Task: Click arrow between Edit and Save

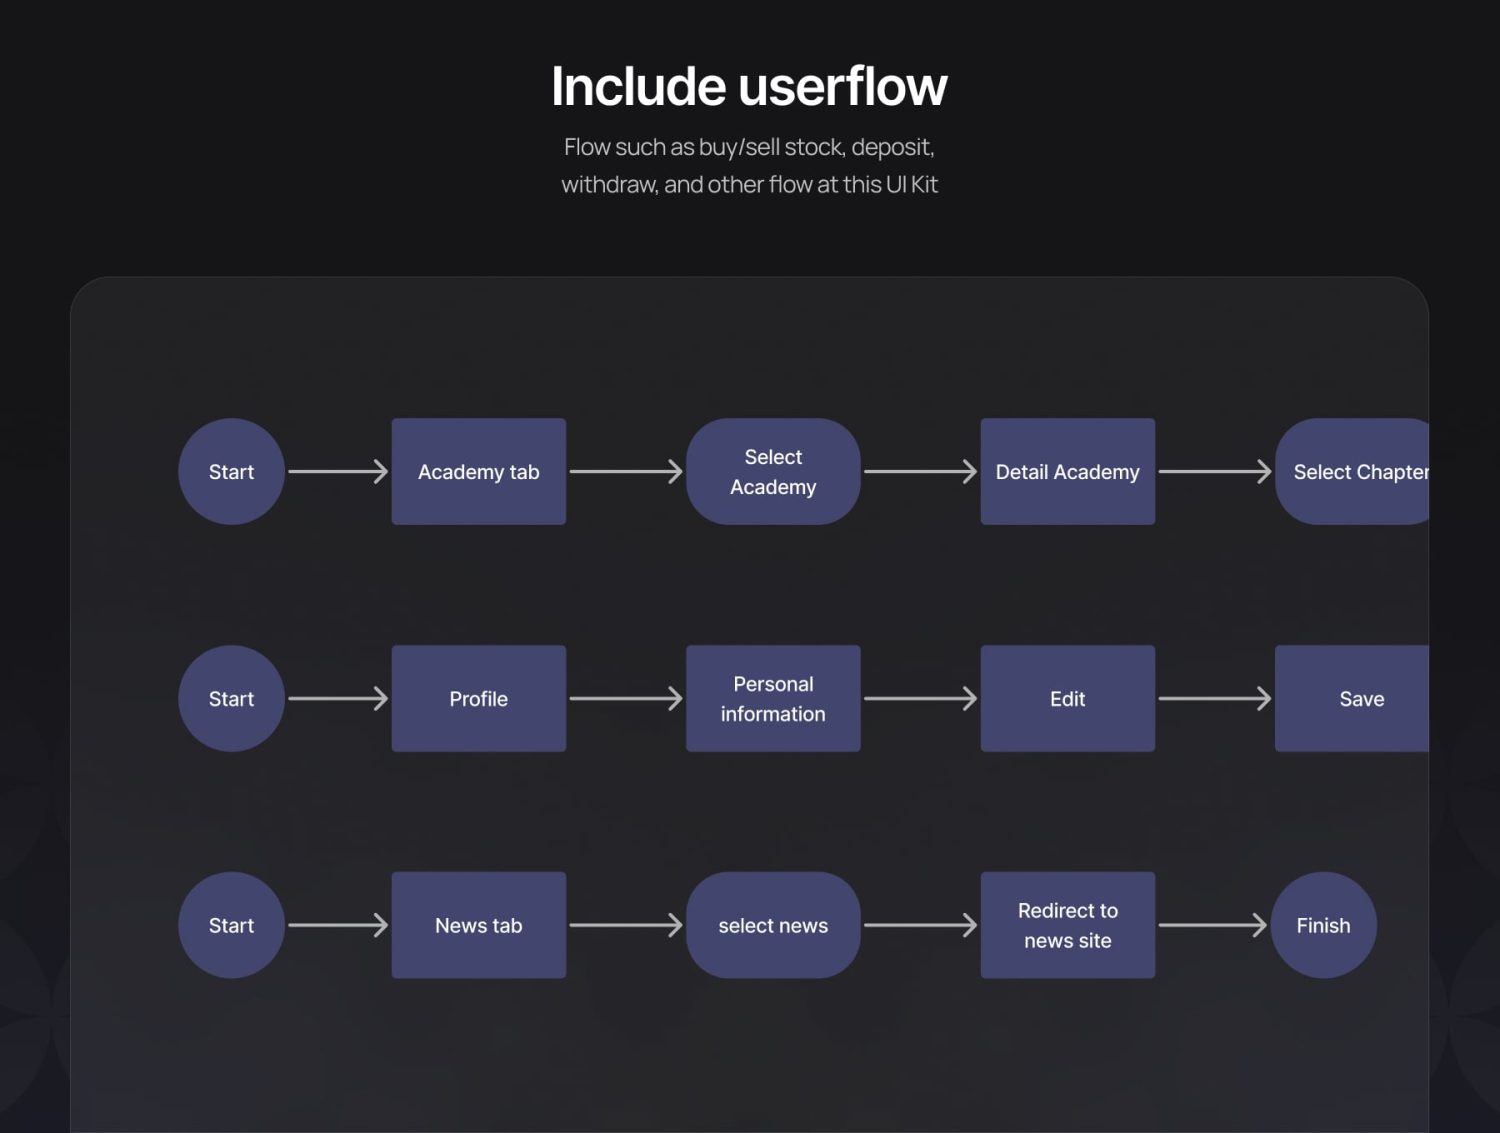Action: pyautogui.click(x=1215, y=698)
